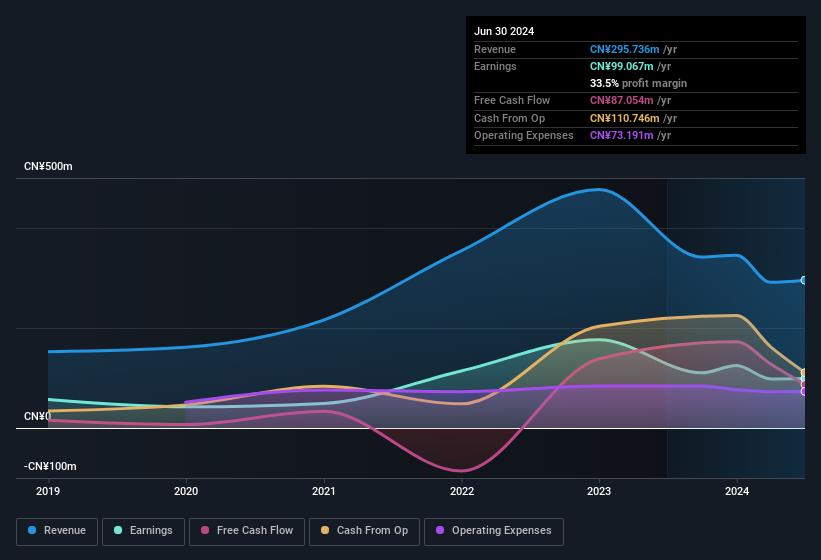Viewport: 821px width, 560px height.
Task: Click the CN¥0 y-axis label
Action: 38,416
